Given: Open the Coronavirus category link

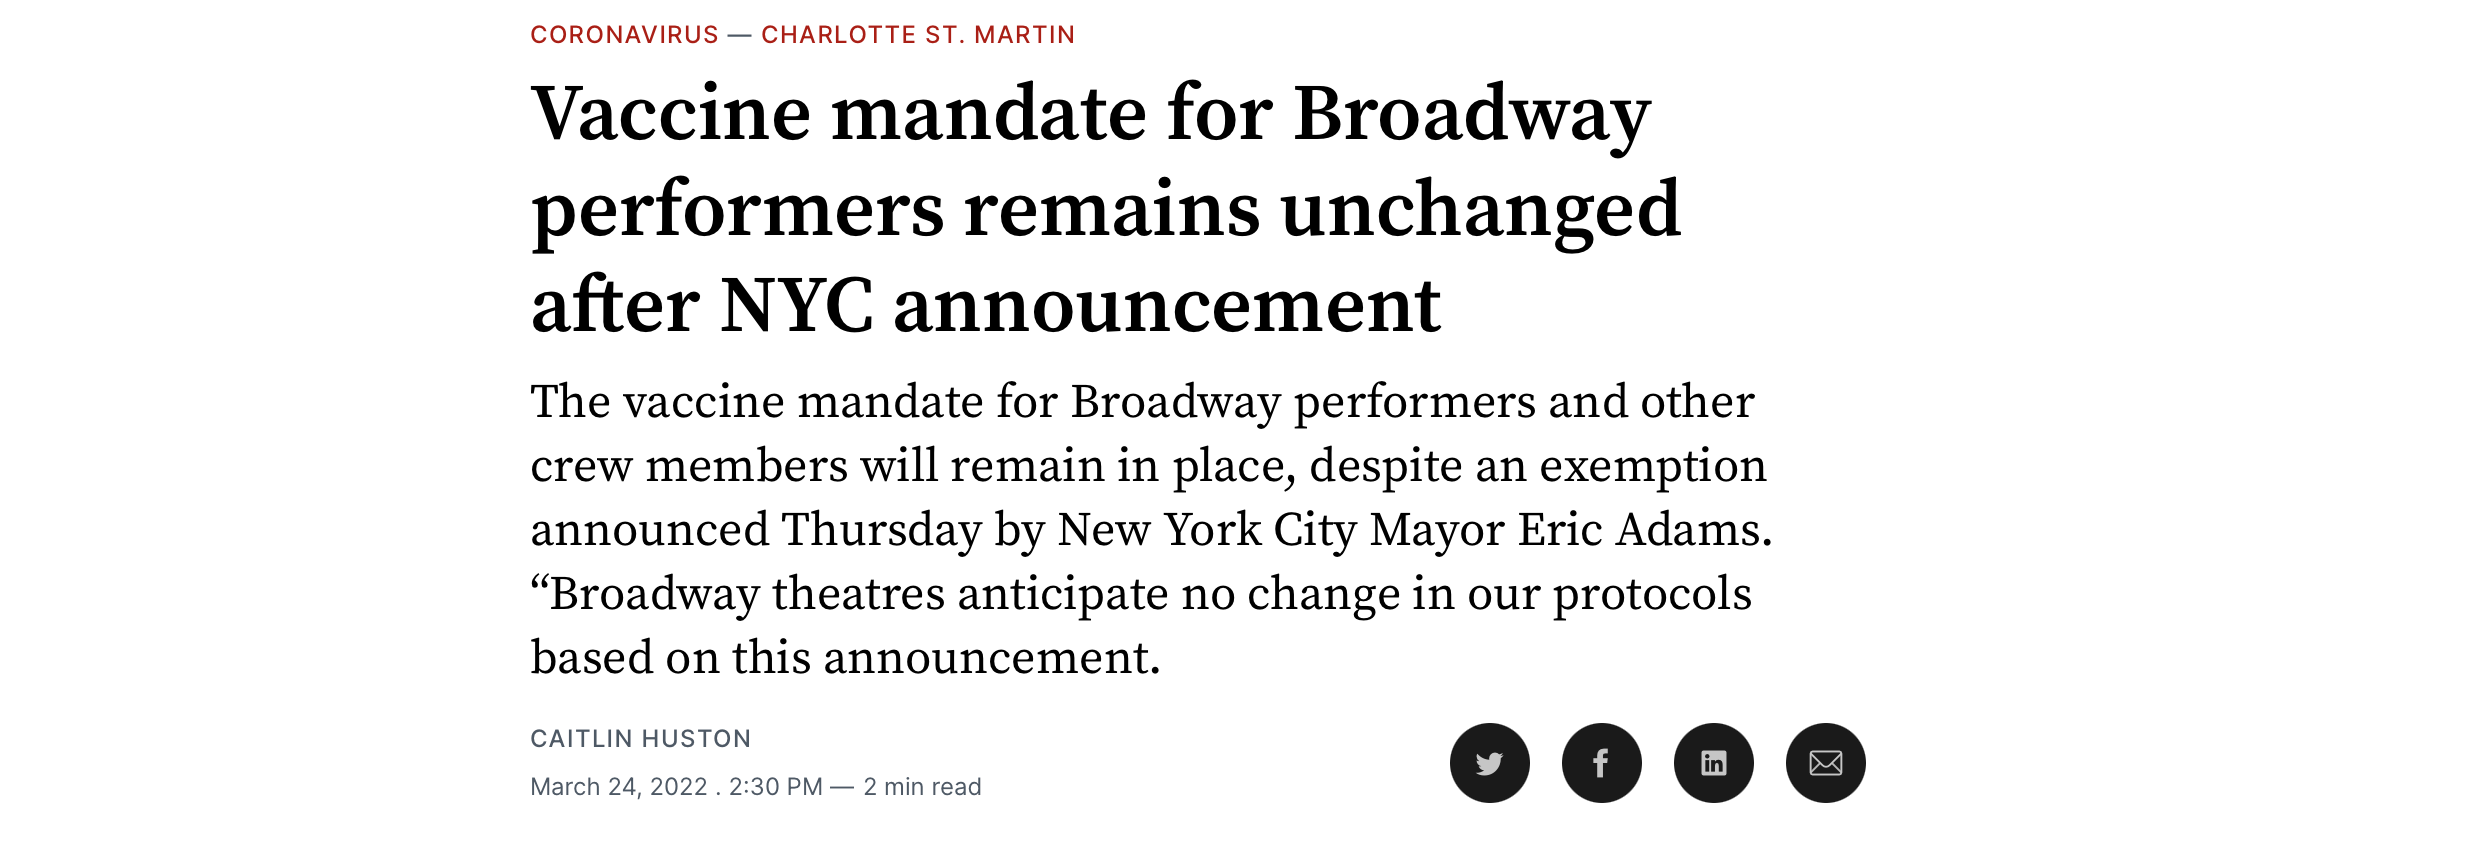Looking at the screenshot, I should coord(624,35).
